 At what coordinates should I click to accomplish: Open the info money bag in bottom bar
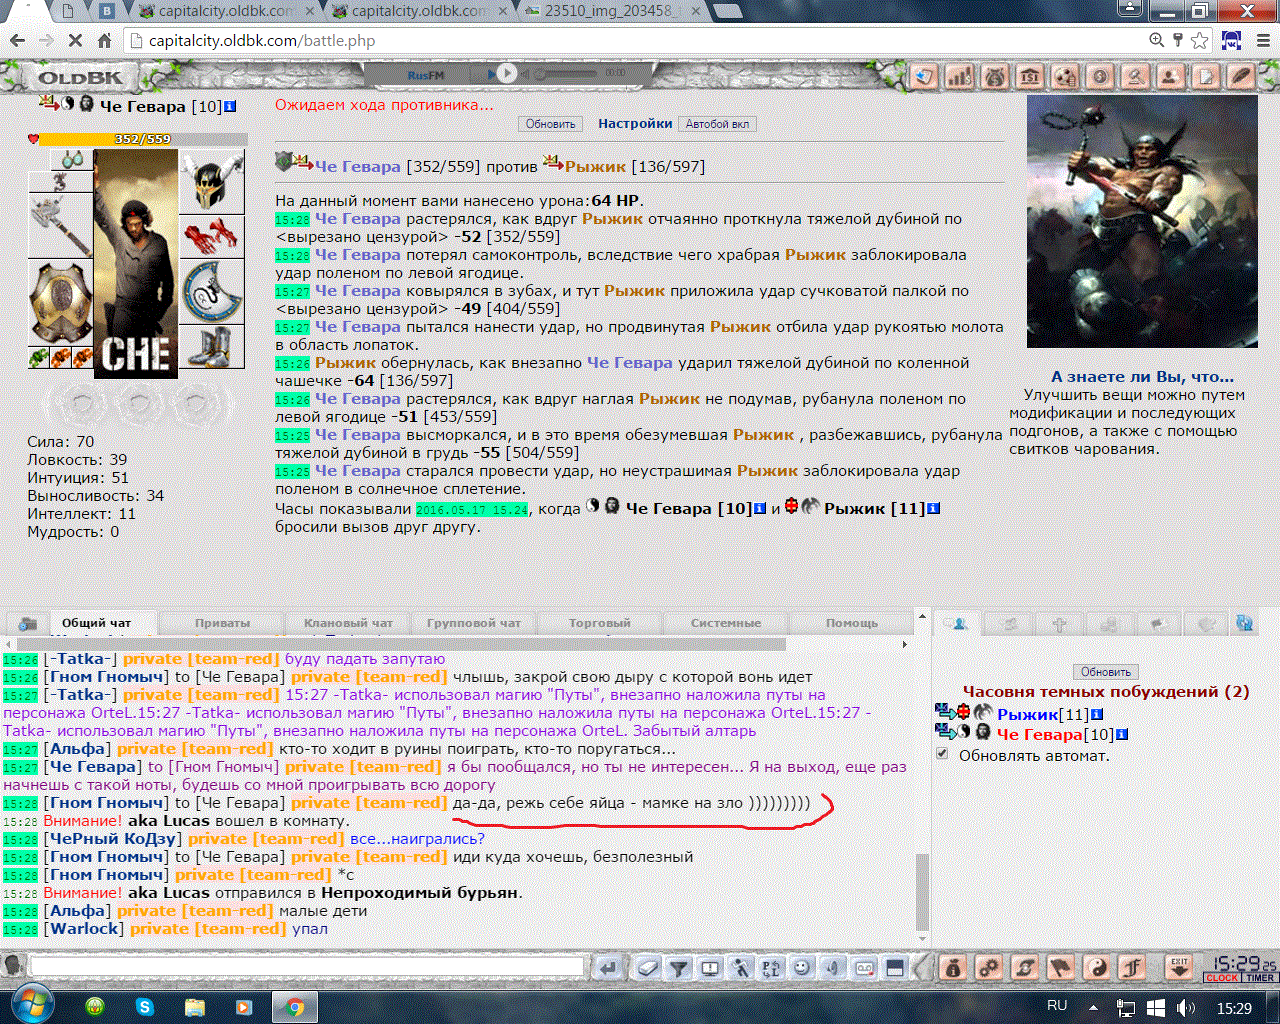tap(953, 967)
